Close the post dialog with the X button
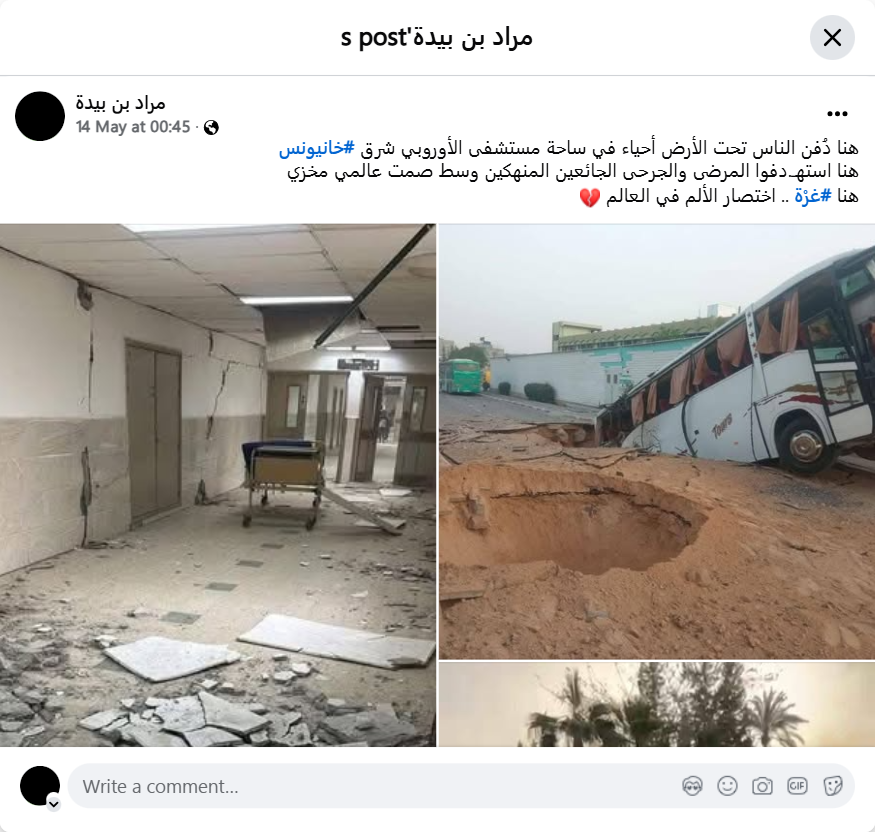Image resolution: width=875 pixels, height=832 pixels. (832, 37)
